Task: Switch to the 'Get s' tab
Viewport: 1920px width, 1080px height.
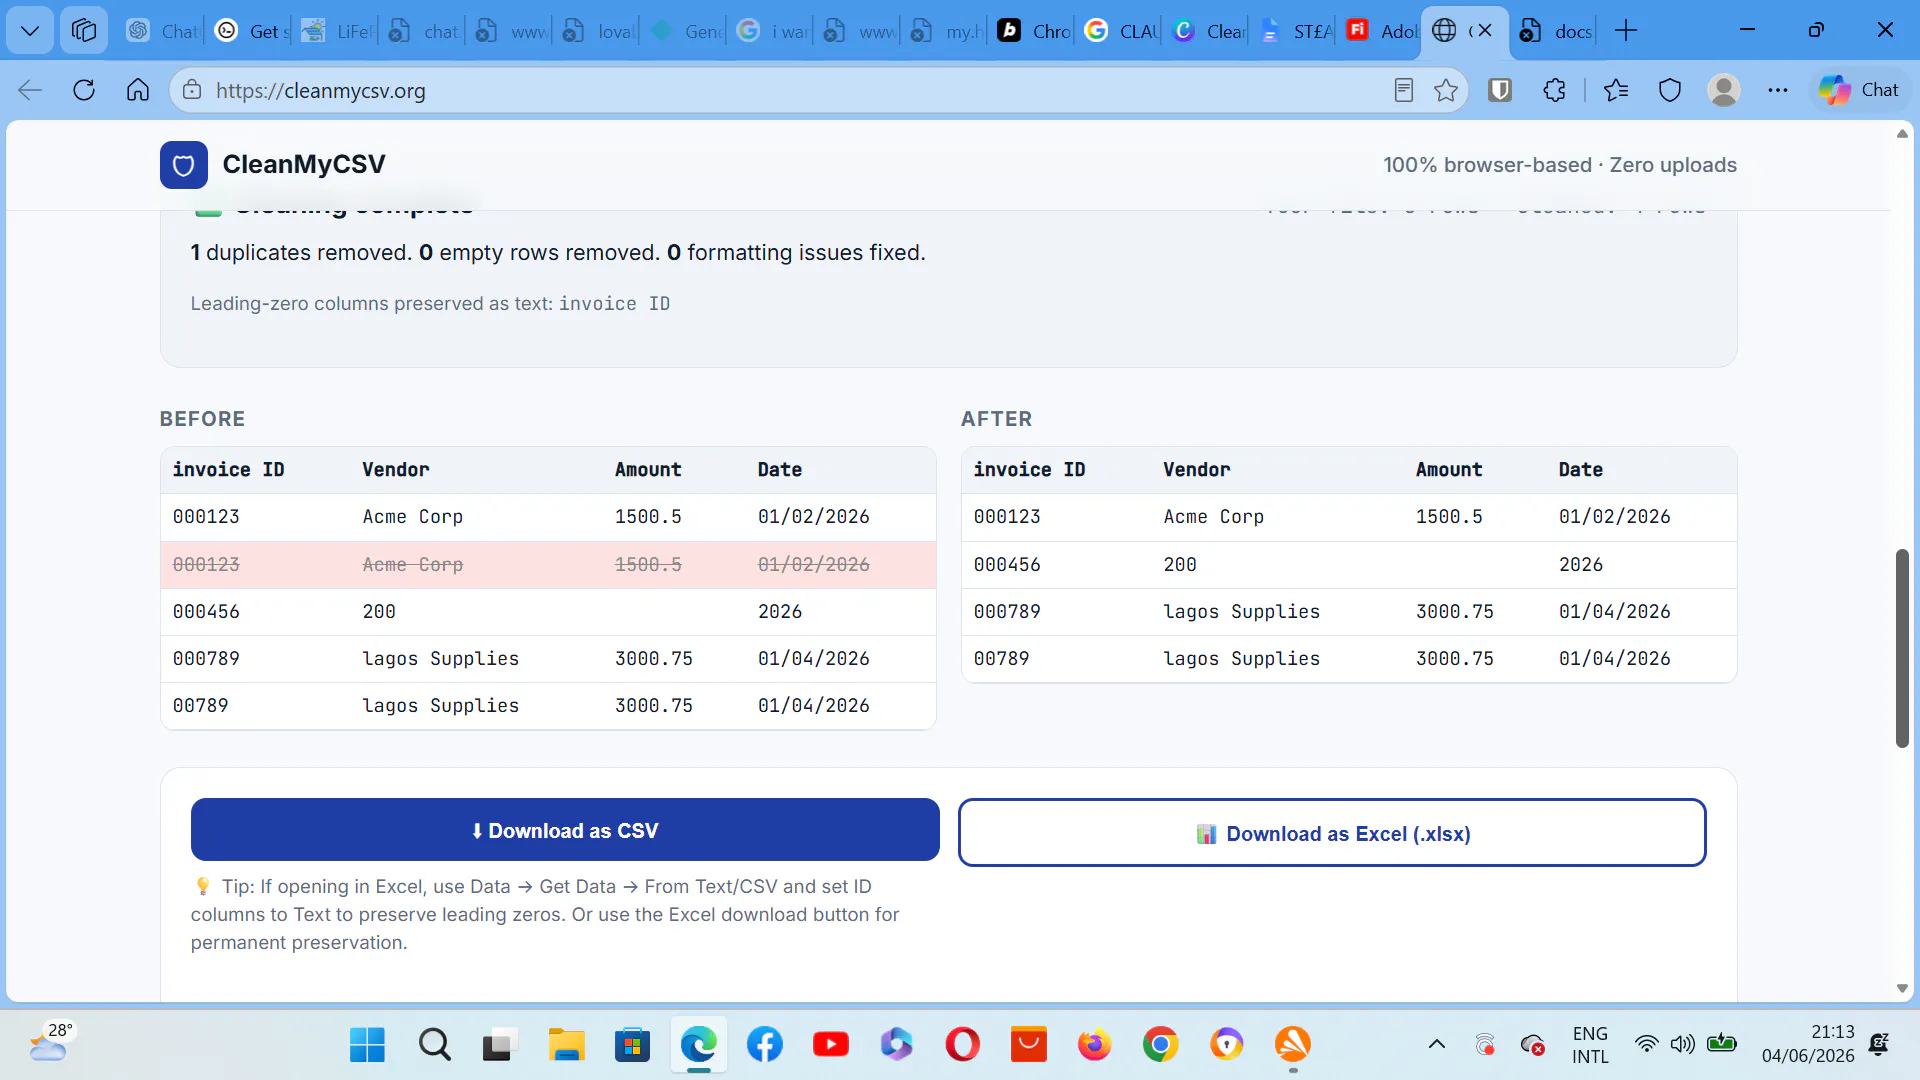Action: pos(252,31)
